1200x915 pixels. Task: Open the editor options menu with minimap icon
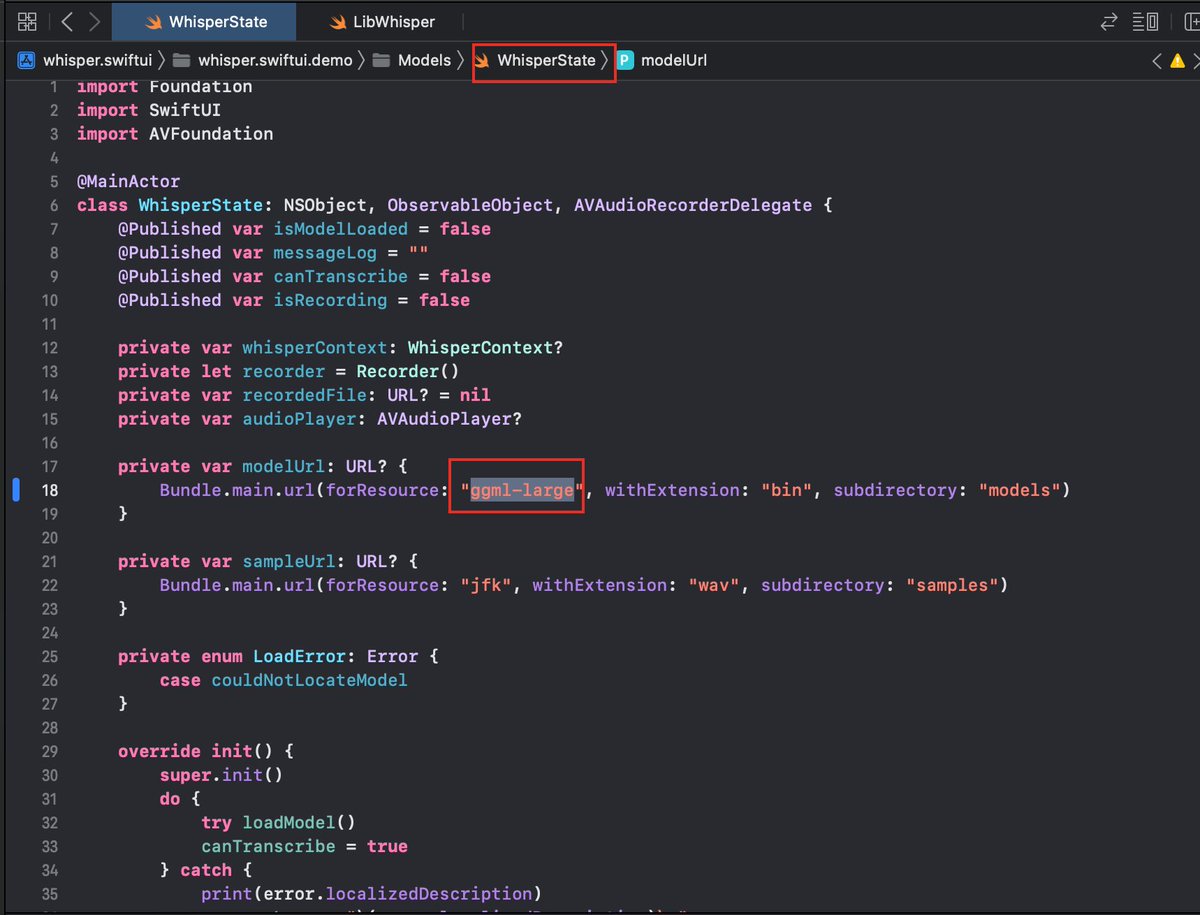coord(1145,20)
